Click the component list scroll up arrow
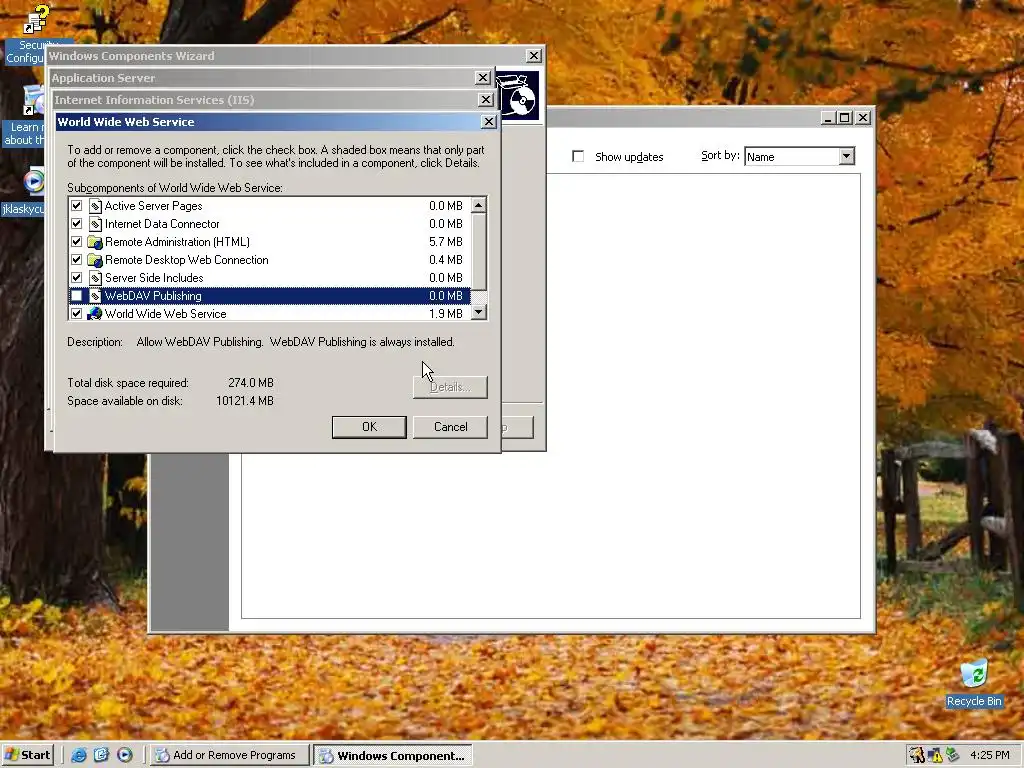1024x768 pixels. [479, 205]
